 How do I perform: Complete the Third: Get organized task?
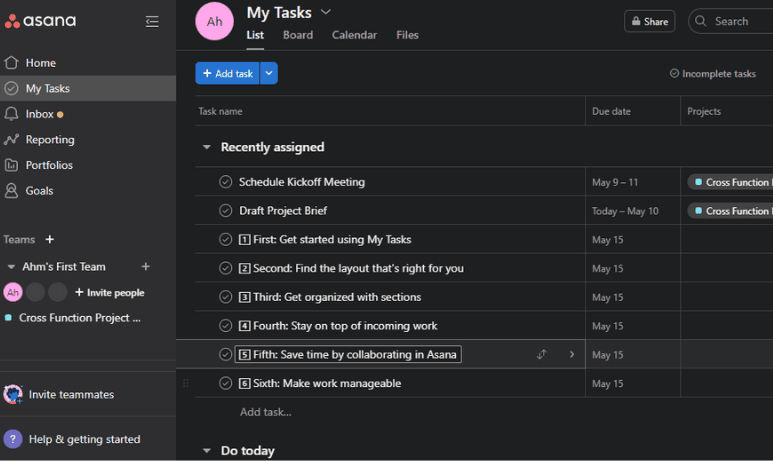225,297
